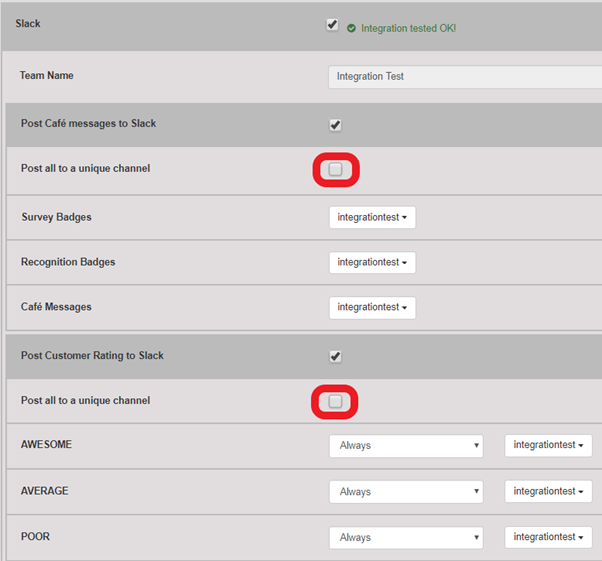Click the Café Messages row label

(x=56, y=307)
